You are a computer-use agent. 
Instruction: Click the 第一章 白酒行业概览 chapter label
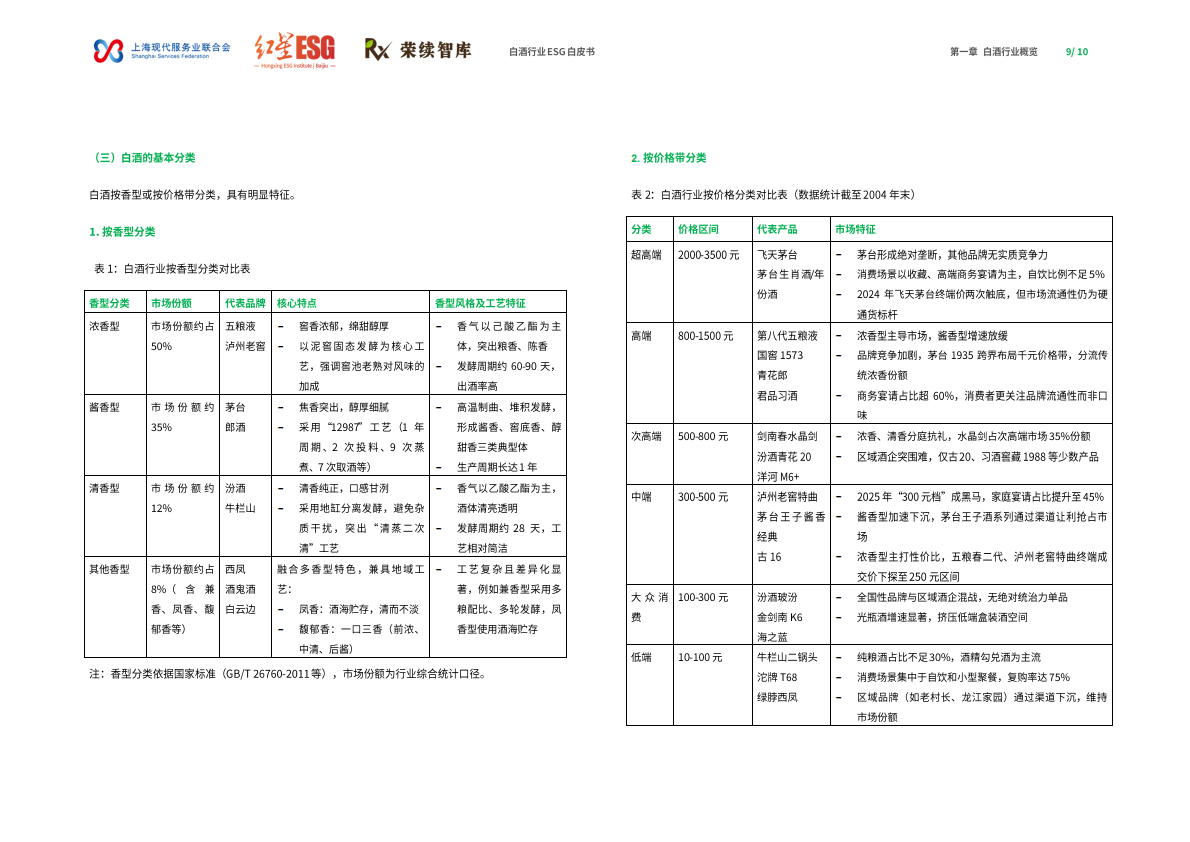pyautogui.click(x=993, y=49)
